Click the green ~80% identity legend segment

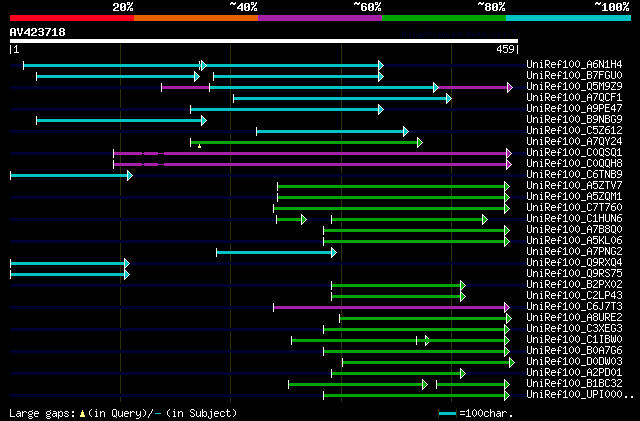(444, 18)
